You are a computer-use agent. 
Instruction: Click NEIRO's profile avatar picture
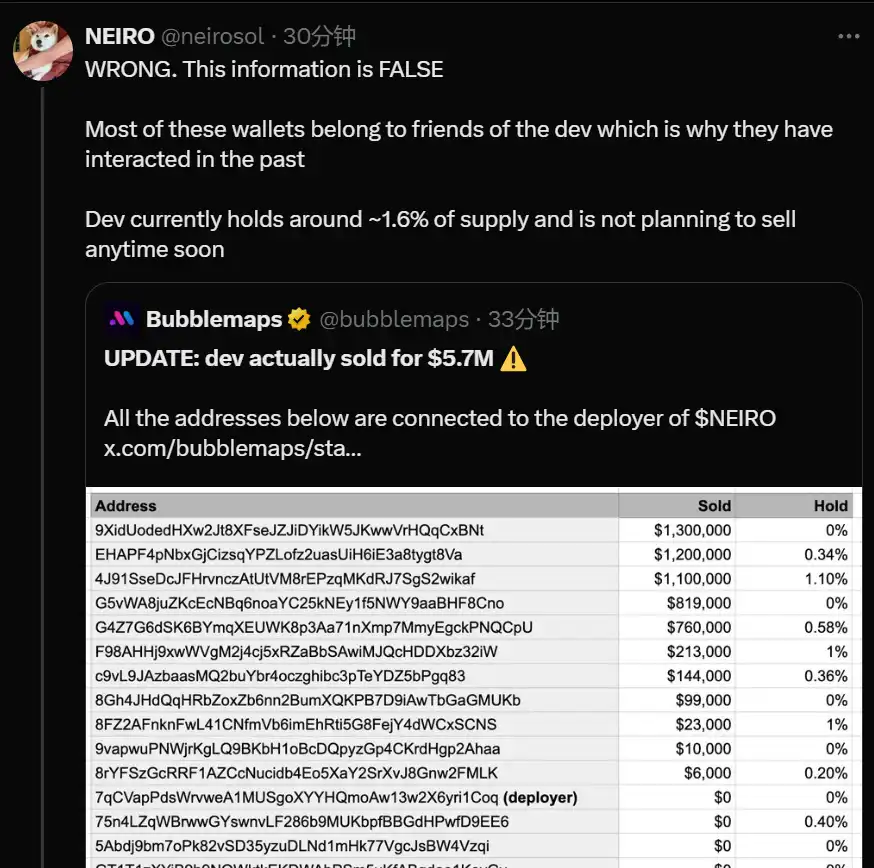(43, 51)
